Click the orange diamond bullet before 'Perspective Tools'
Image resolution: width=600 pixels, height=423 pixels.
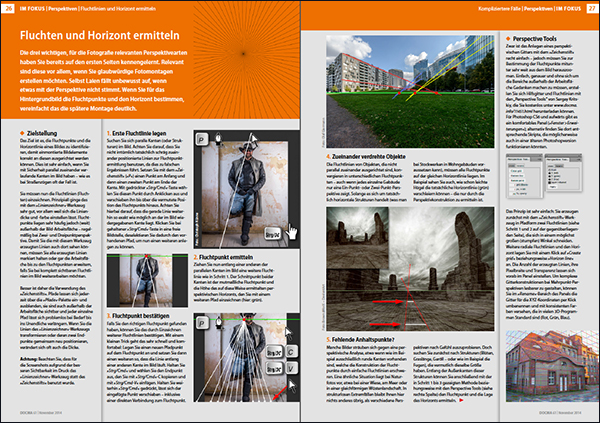[x=508, y=39]
